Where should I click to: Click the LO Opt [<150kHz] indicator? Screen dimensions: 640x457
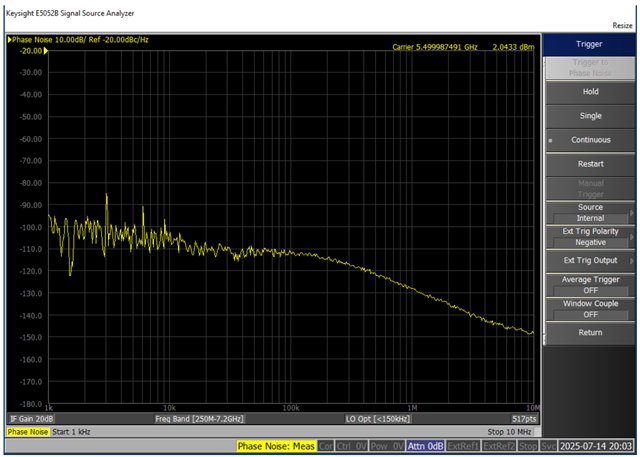[378, 419]
